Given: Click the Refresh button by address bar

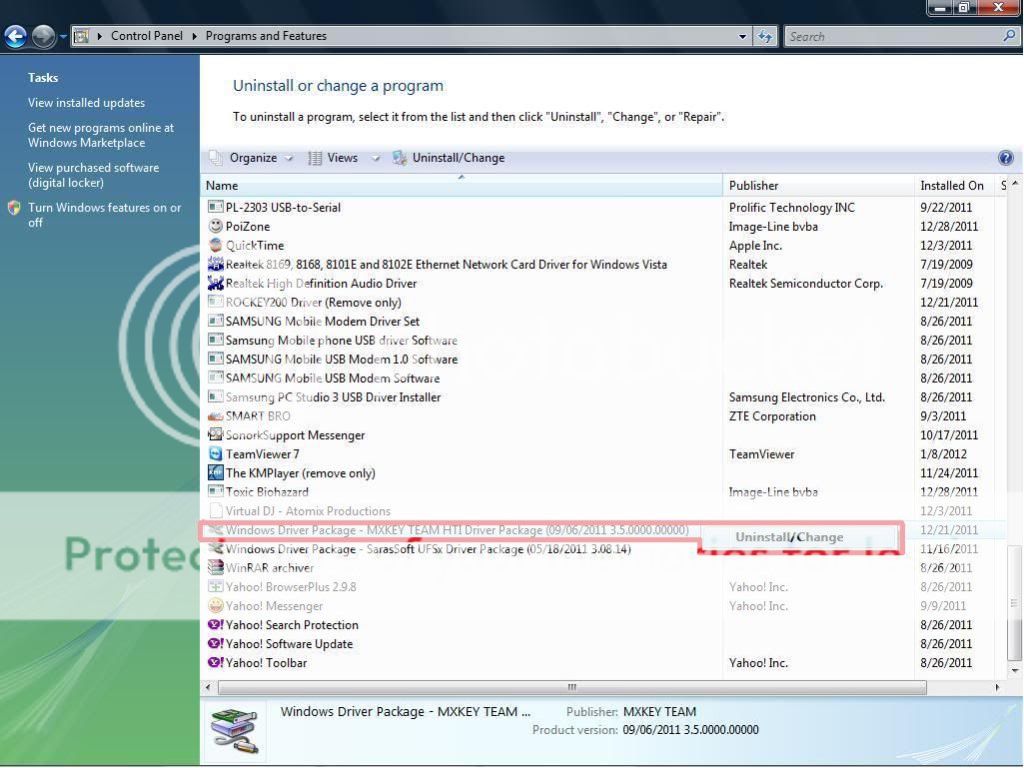Looking at the screenshot, I should tap(765, 37).
